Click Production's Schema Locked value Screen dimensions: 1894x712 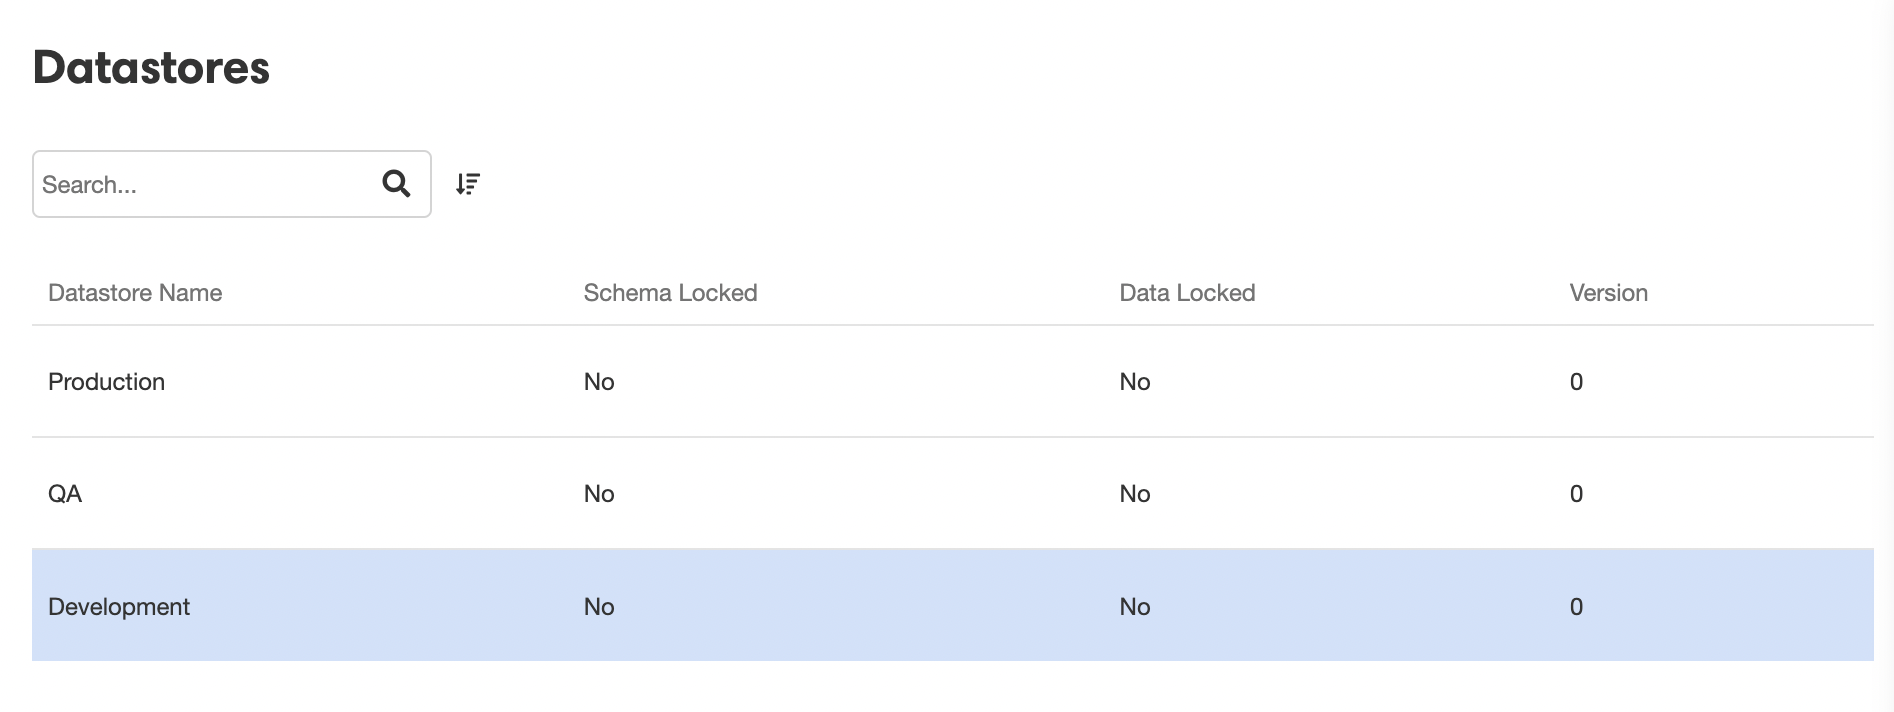(x=599, y=382)
